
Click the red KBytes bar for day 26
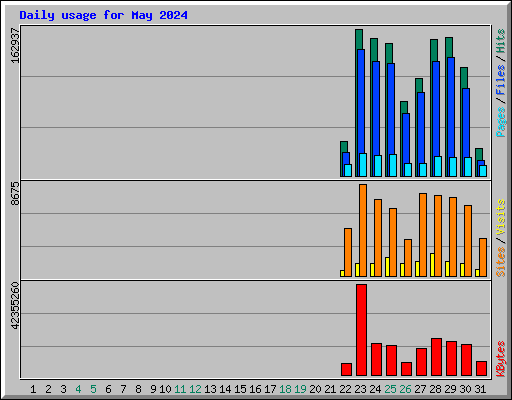click(406, 369)
